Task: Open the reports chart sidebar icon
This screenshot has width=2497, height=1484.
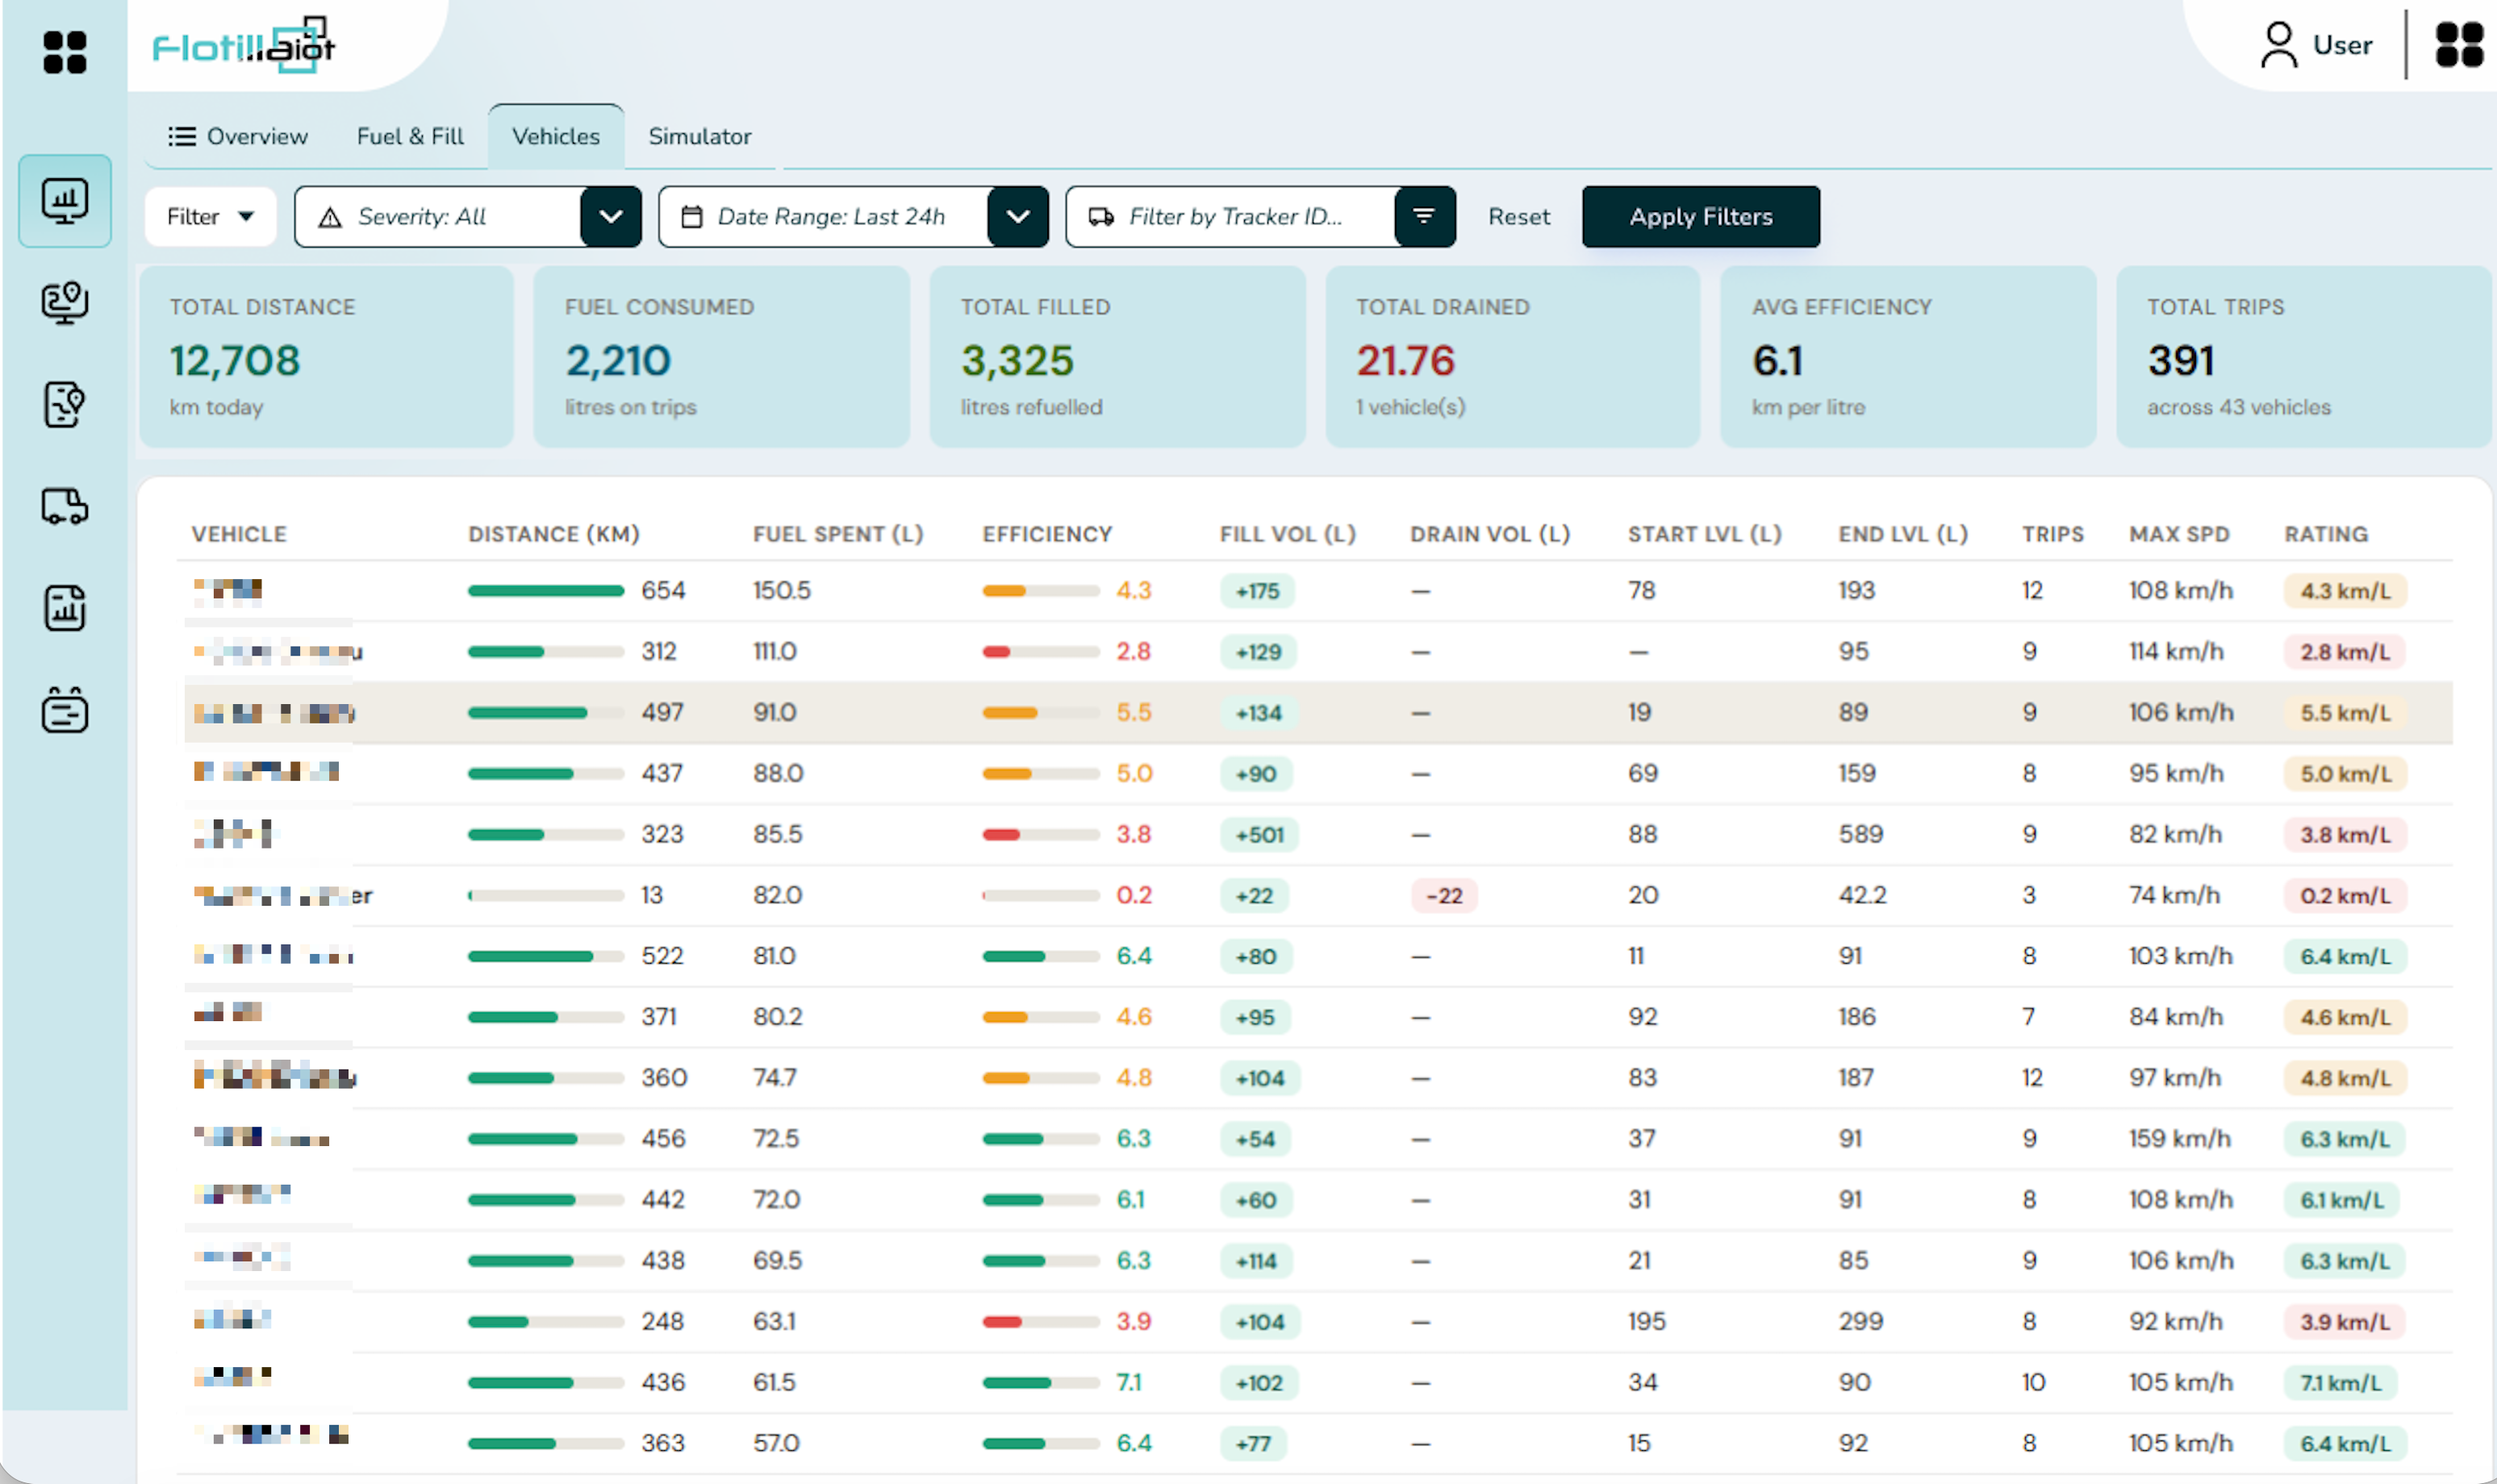Action: (65, 608)
